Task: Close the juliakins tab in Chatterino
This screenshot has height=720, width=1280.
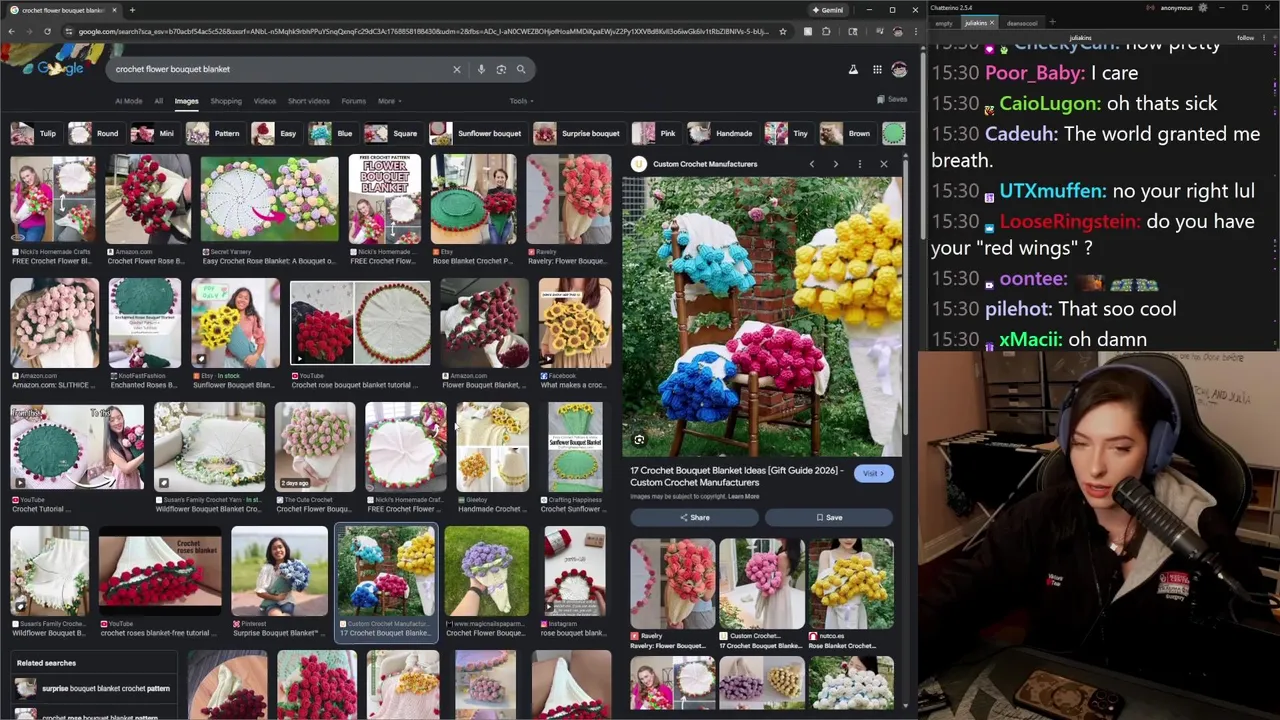Action: (x=992, y=22)
